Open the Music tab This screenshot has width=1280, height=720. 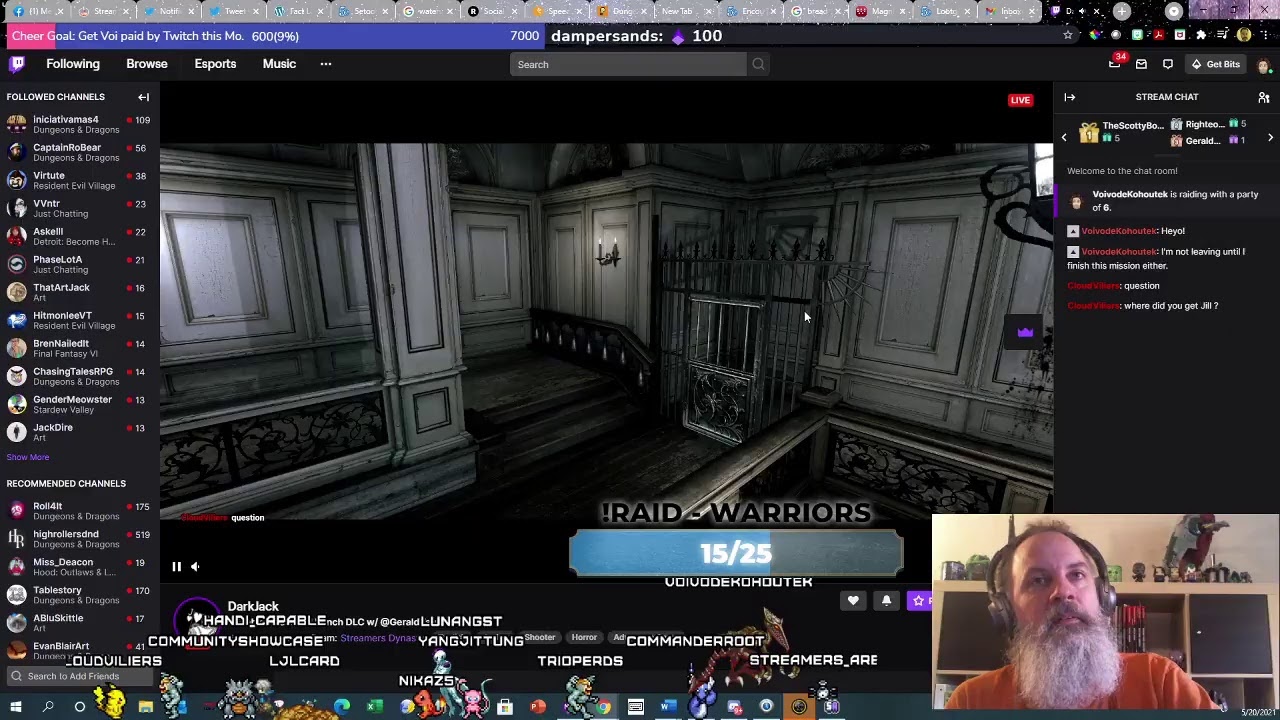[279, 64]
